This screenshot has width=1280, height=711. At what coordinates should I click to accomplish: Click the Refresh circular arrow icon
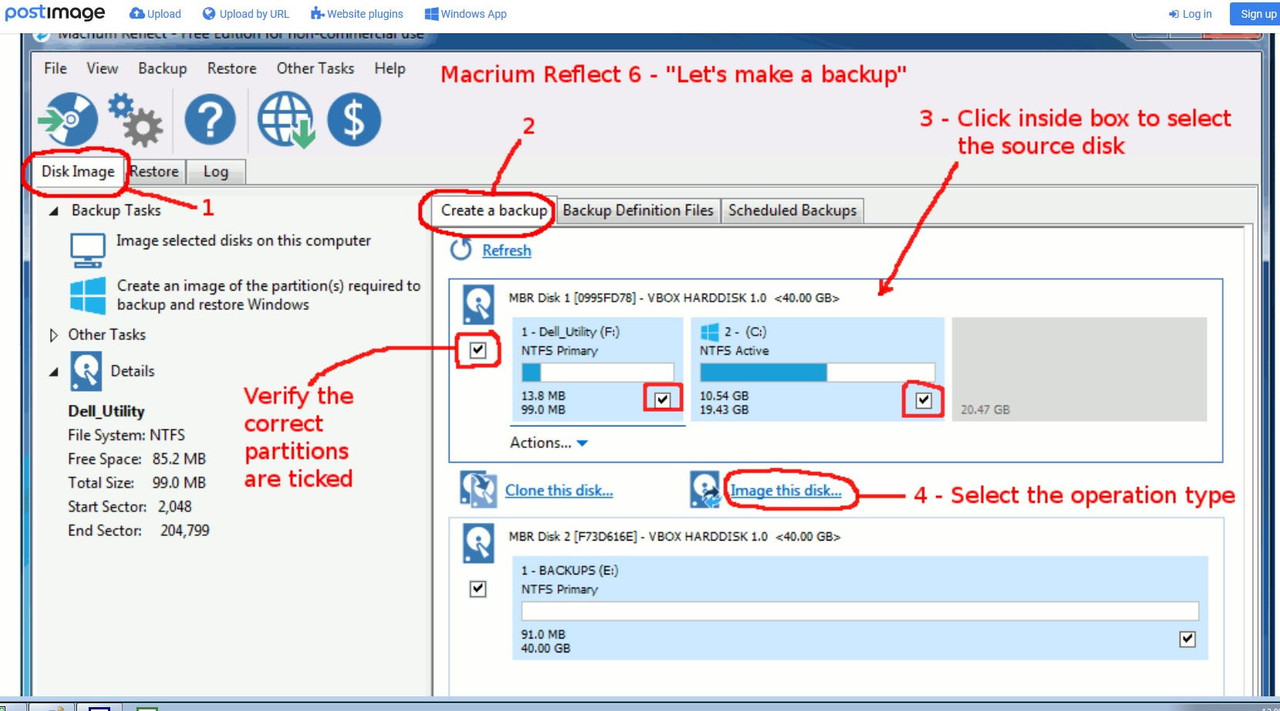tap(460, 250)
